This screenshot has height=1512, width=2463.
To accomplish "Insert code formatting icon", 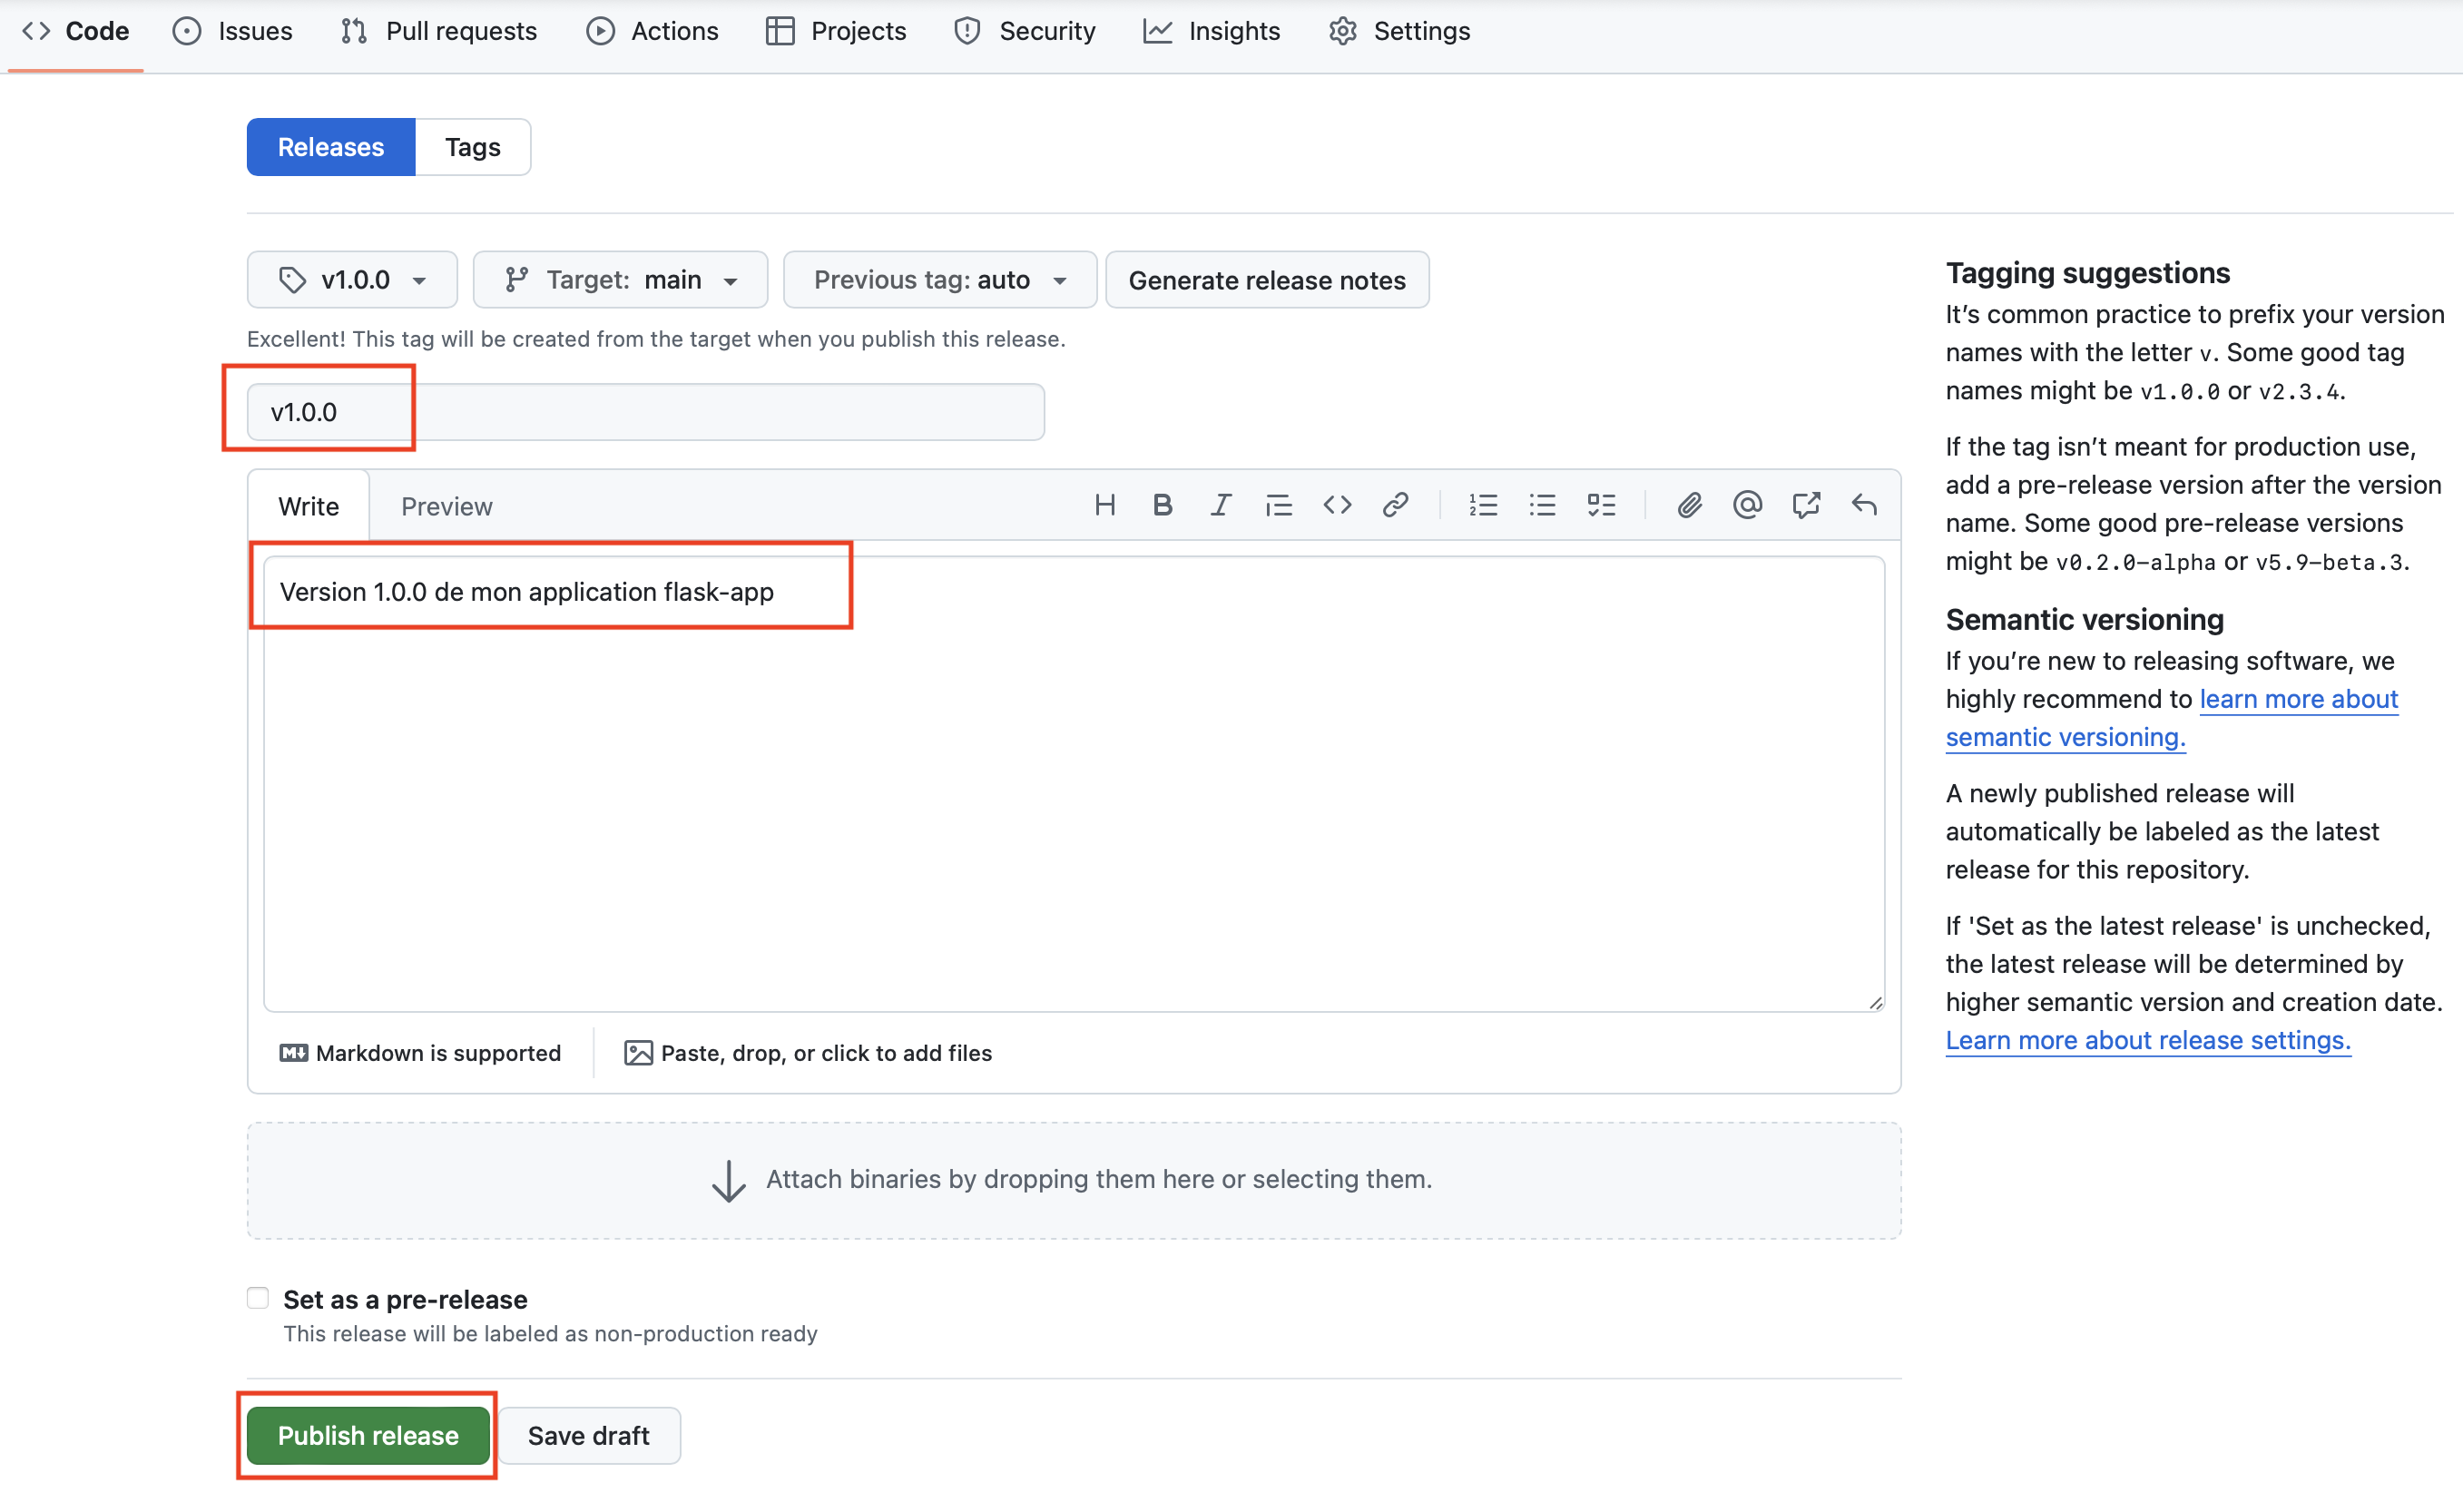I will [1337, 505].
